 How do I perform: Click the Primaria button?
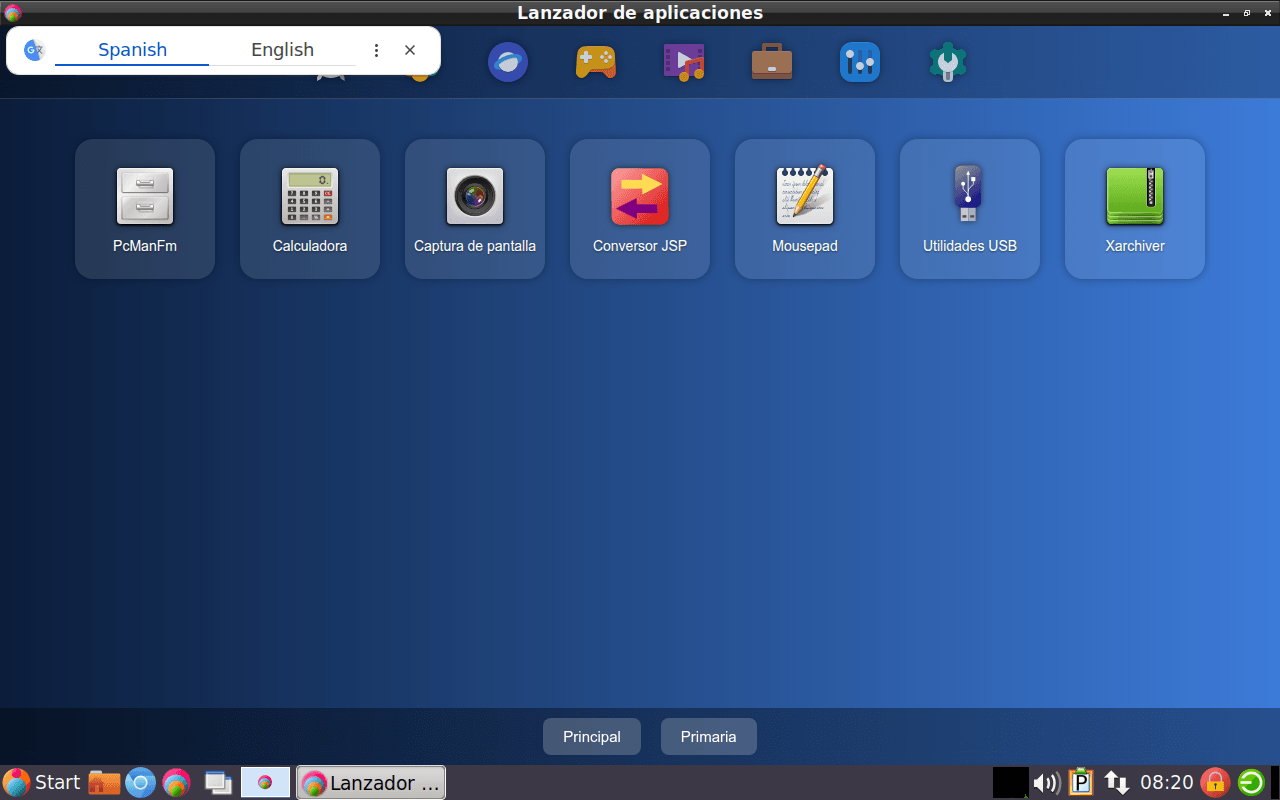708,736
